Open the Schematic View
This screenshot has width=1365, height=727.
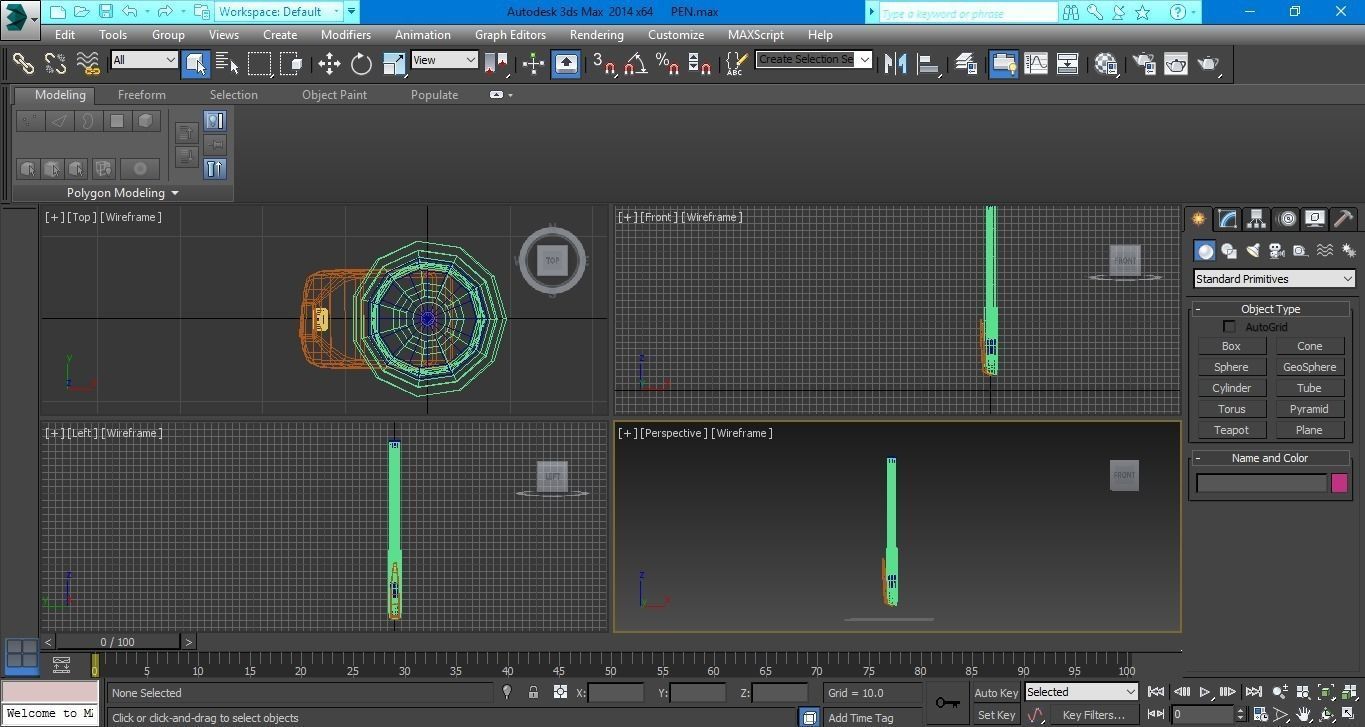tap(1068, 64)
